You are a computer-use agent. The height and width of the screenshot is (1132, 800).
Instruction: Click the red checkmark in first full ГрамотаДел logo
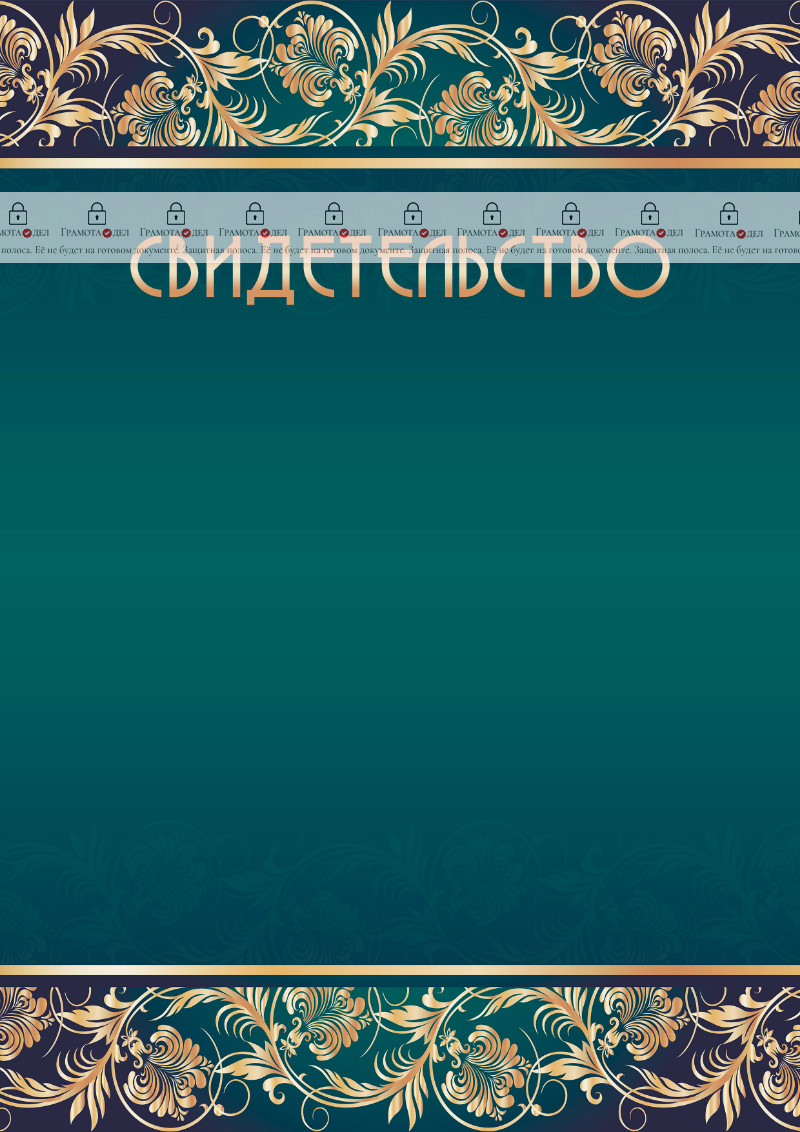pos(106,233)
